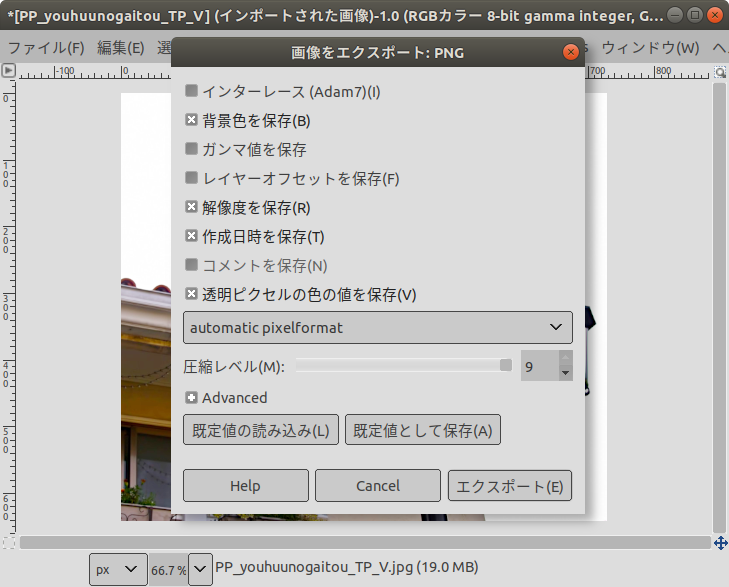Click the zoom-on-resize icon at top right

(720, 72)
